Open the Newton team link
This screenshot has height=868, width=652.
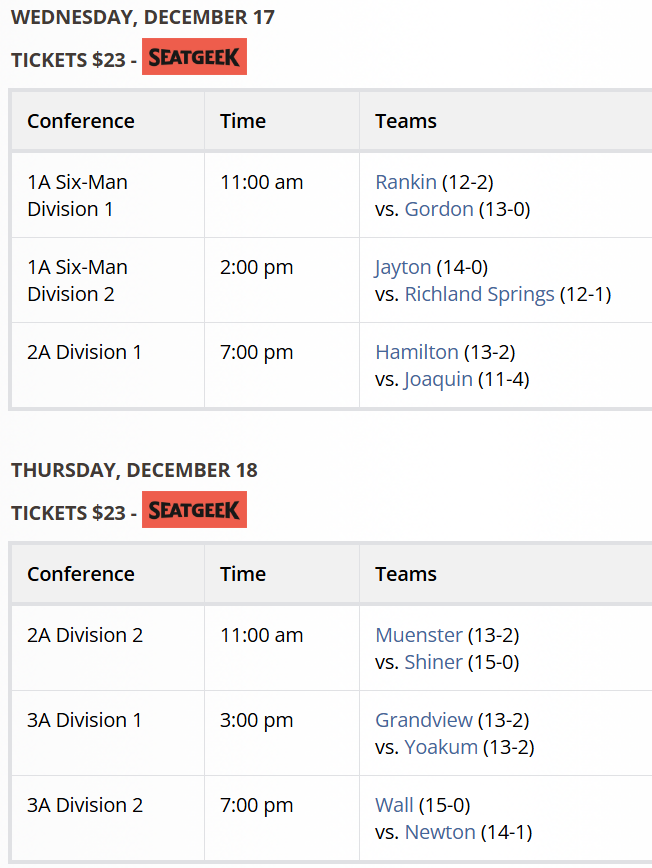tap(440, 832)
